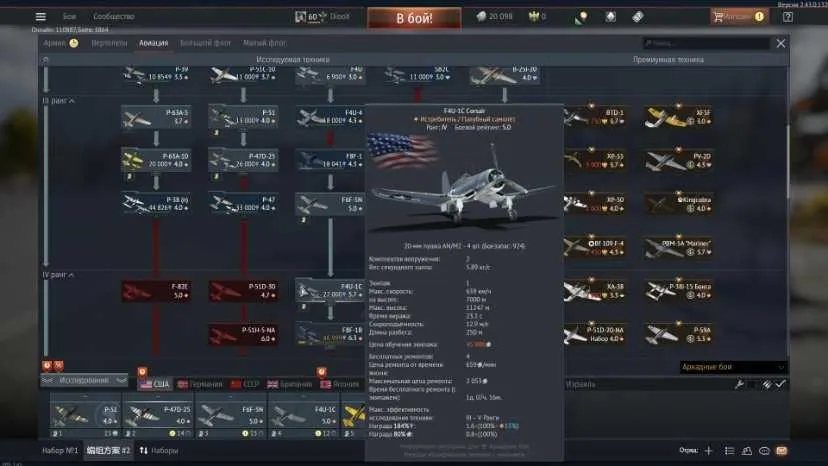Select the PBM-5A 'Mariner' aircraft
Image resolution: width=828 pixels, height=466 pixels.
coord(679,247)
